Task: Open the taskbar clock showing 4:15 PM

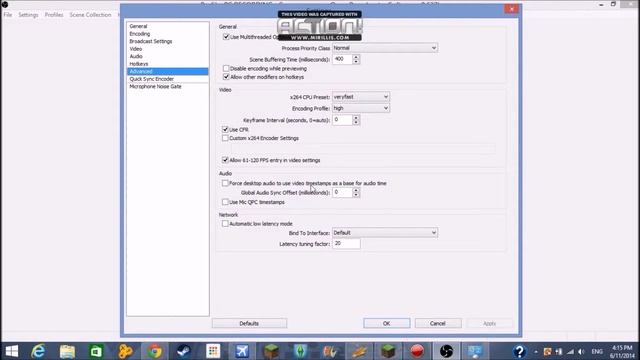Action: pyautogui.click(x=622, y=351)
